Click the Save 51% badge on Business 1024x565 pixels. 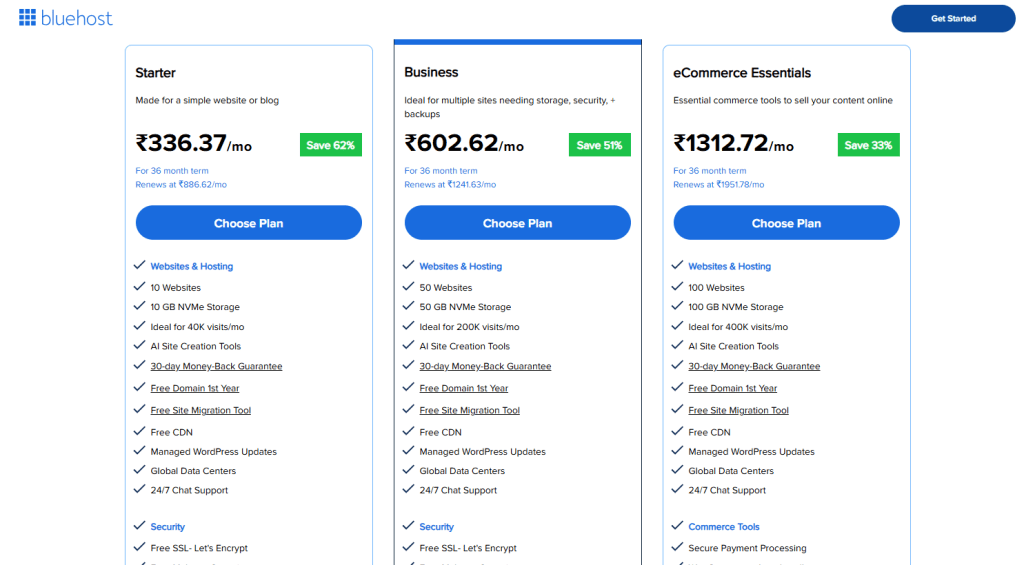(x=599, y=145)
